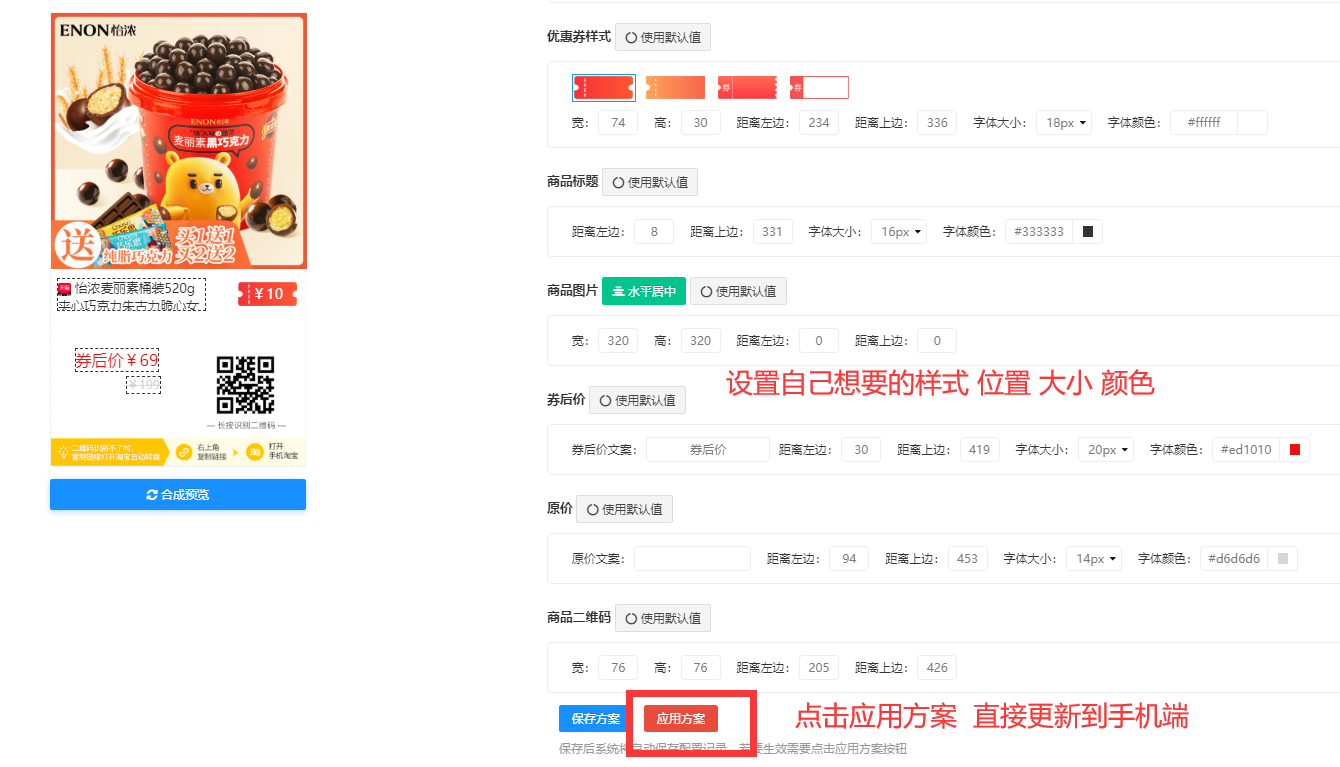The height and width of the screenshot is (767, 1340).
Task: Click title left distance field 8
Action: pyautogui.click(x=654, y=232)
